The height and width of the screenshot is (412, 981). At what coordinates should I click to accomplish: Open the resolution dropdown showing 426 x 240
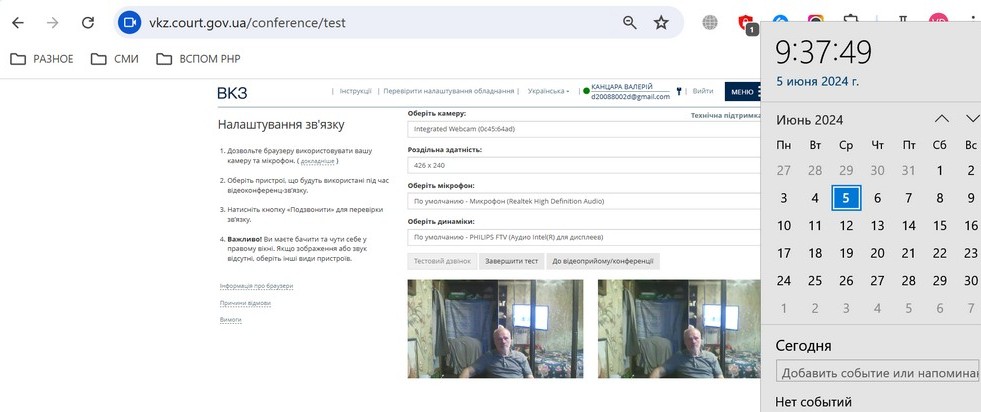tap(584, 166)
